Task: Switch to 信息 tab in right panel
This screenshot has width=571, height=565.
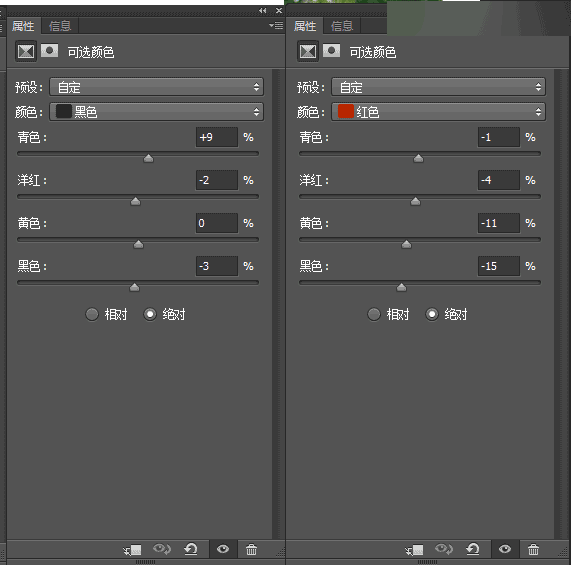Action: (x=342, y=26)
